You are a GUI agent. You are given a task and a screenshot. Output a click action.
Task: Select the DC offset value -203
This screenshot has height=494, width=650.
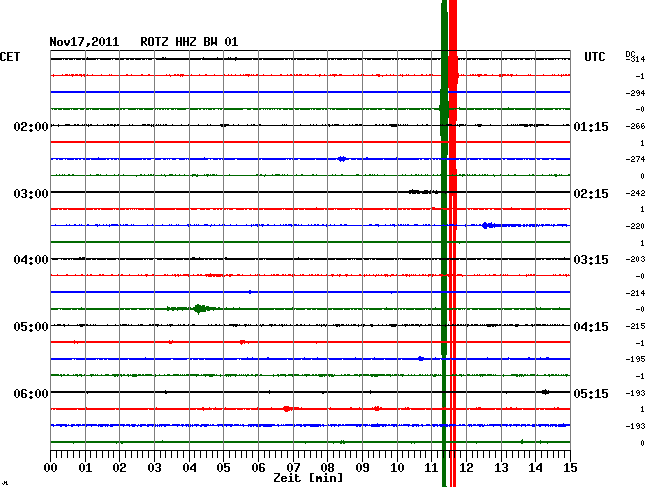pos(635,259)
